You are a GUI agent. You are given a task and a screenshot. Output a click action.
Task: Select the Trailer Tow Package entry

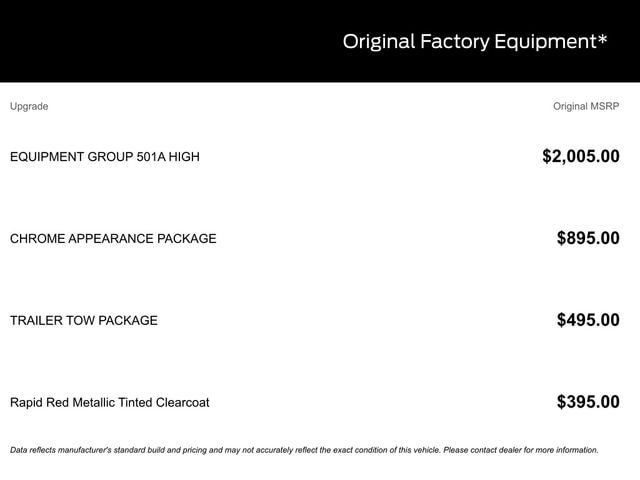coord(84,321)
